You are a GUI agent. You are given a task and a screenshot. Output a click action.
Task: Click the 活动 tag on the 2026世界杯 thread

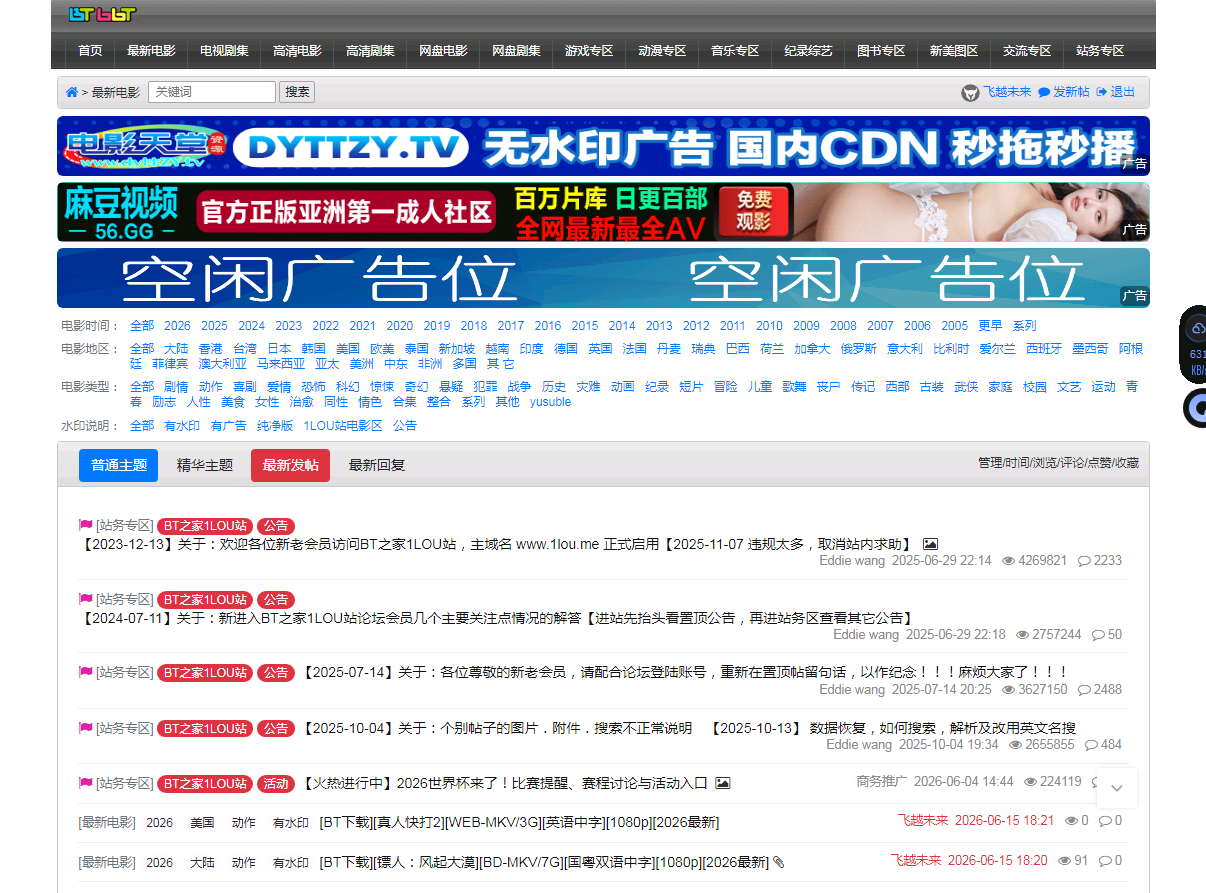click(276, 783)
